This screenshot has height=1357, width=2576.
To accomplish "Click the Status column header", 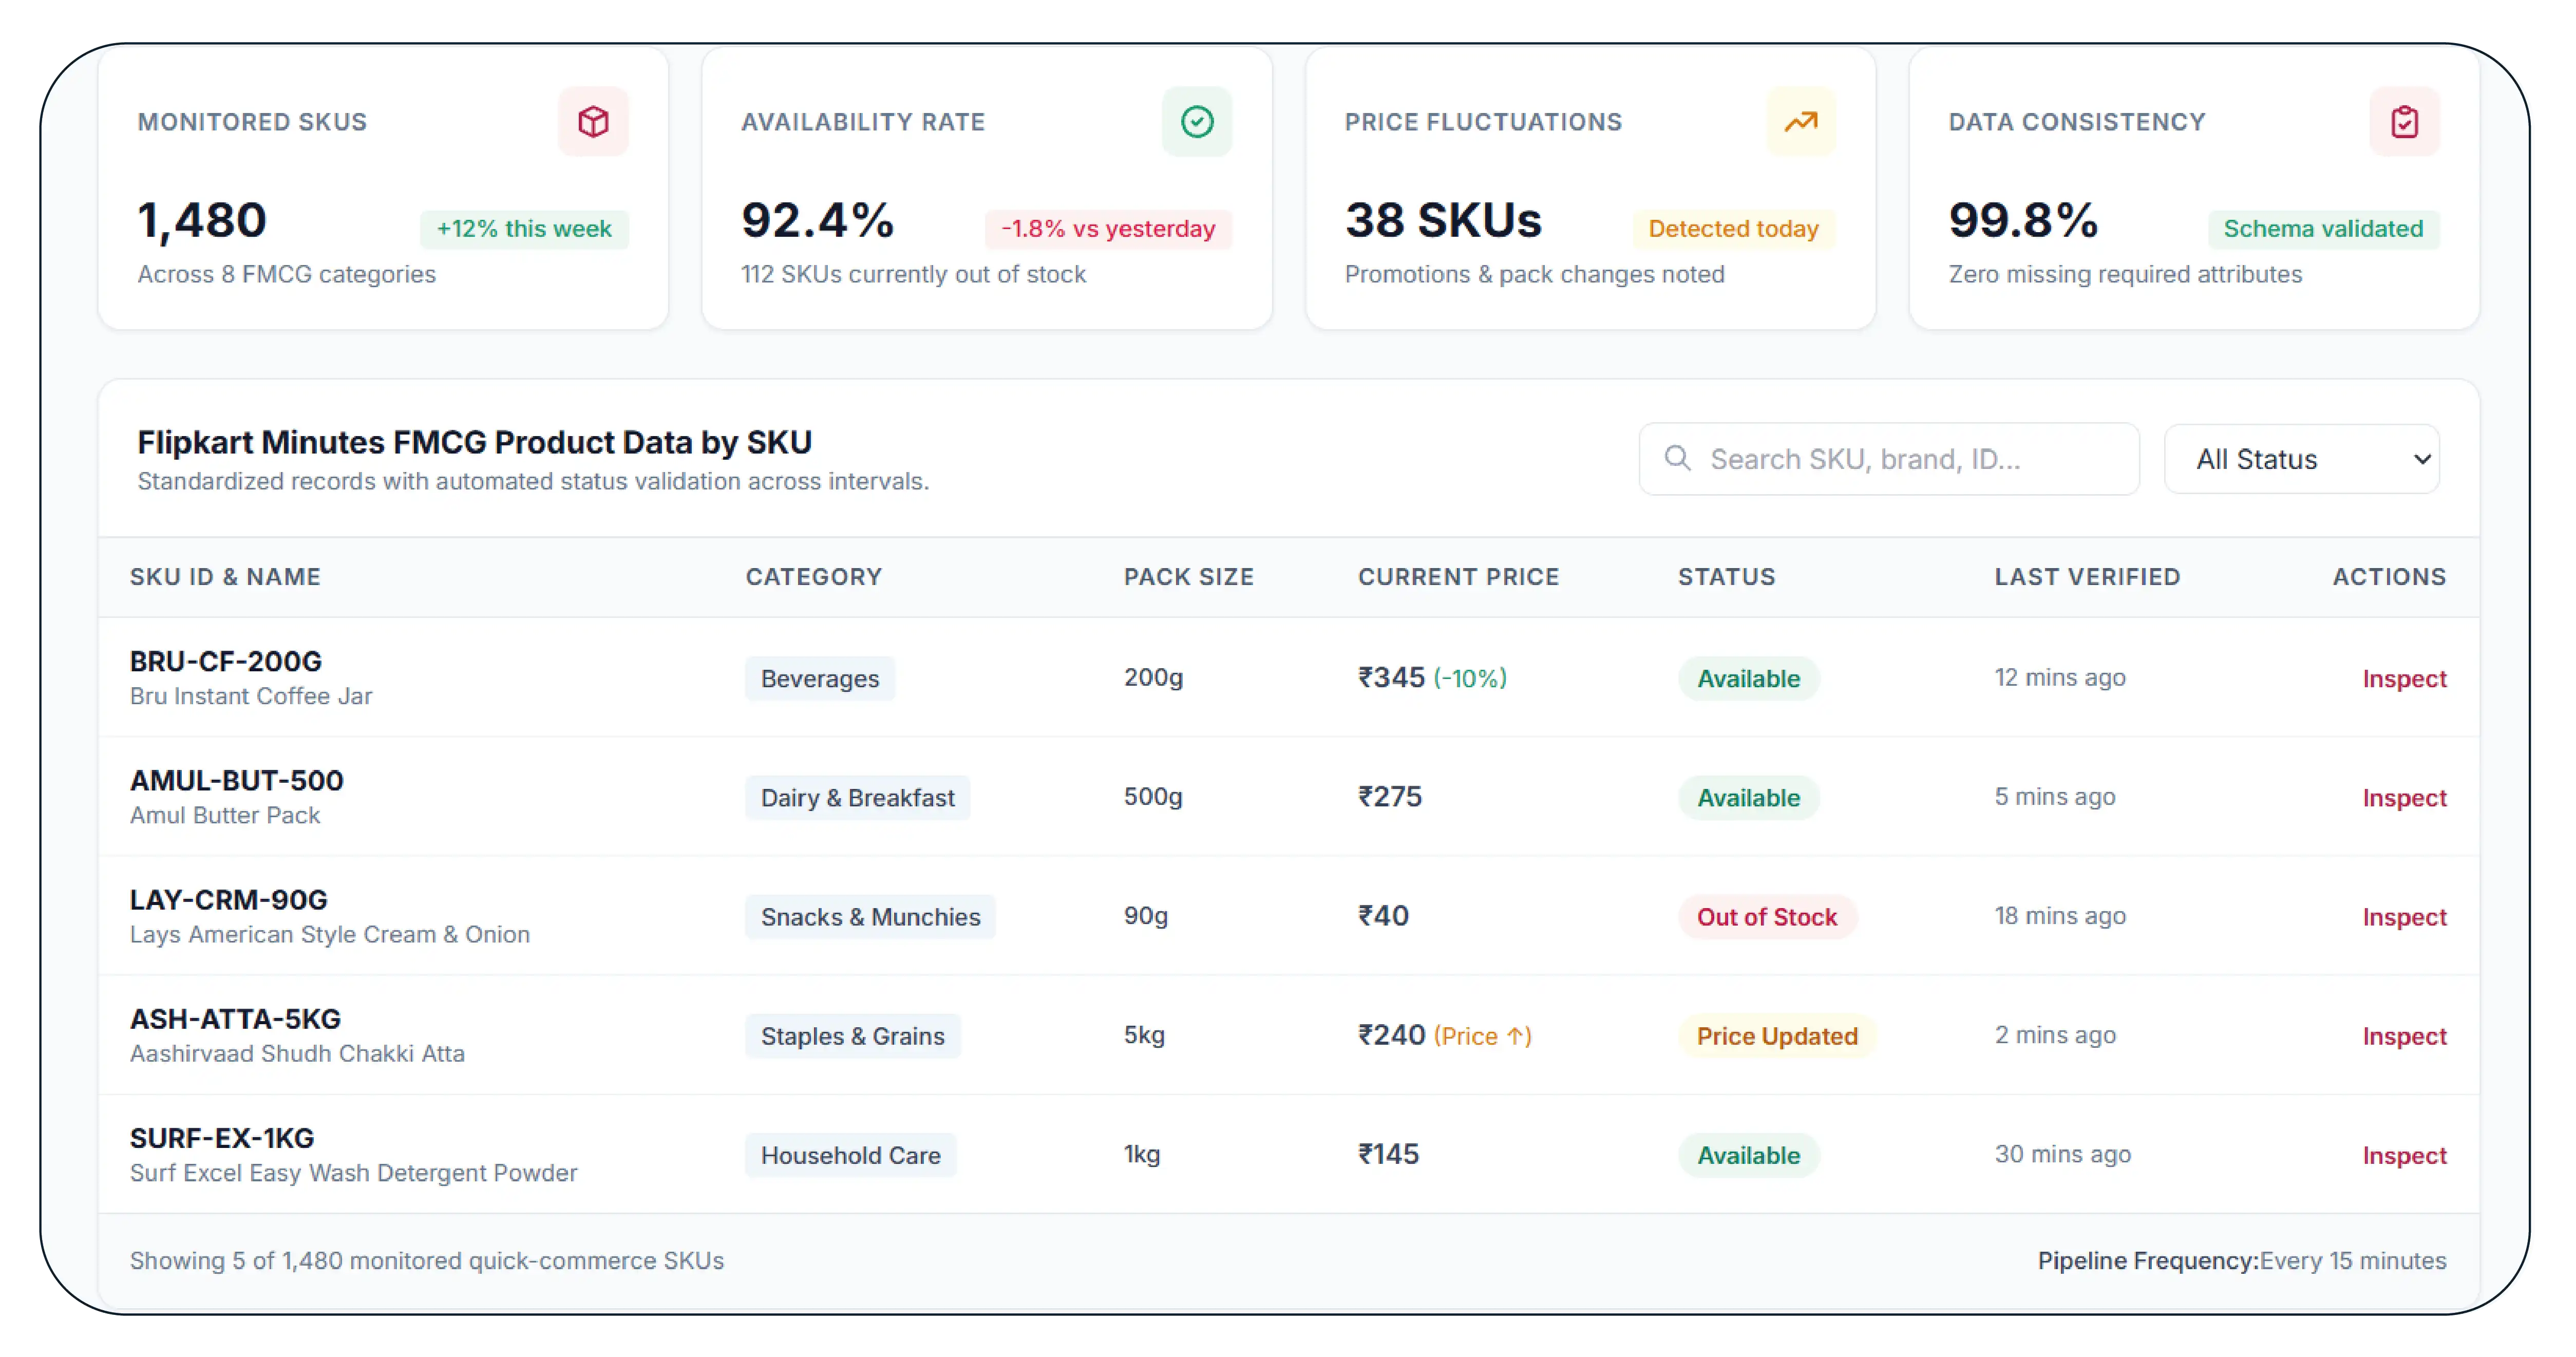I will tap(1727, 576).
